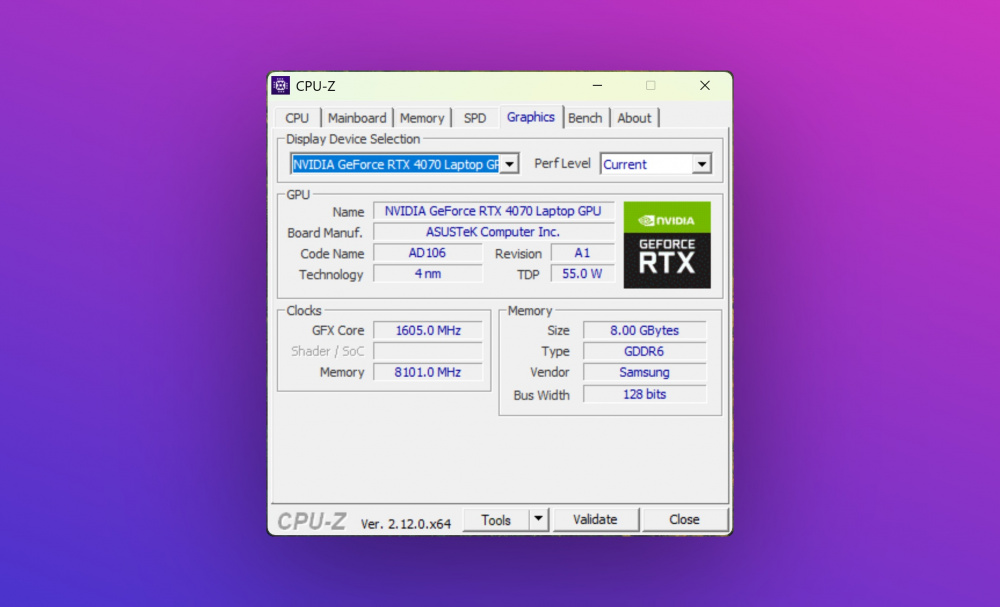Expand the Perf Level combo box
This screenshot has height=607, width=1000.
coord(701,164)
